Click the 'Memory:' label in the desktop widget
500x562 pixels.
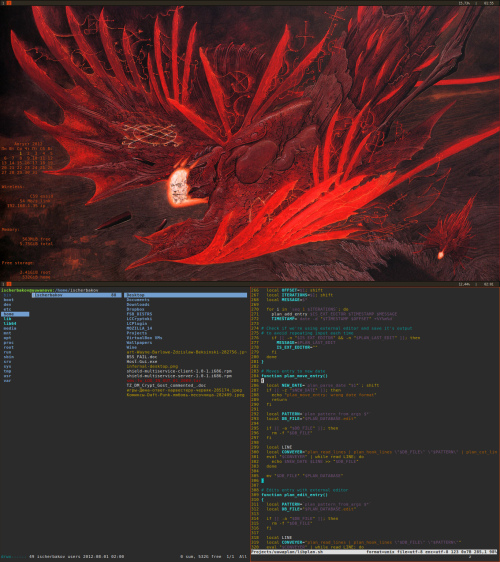coord(11,229)
